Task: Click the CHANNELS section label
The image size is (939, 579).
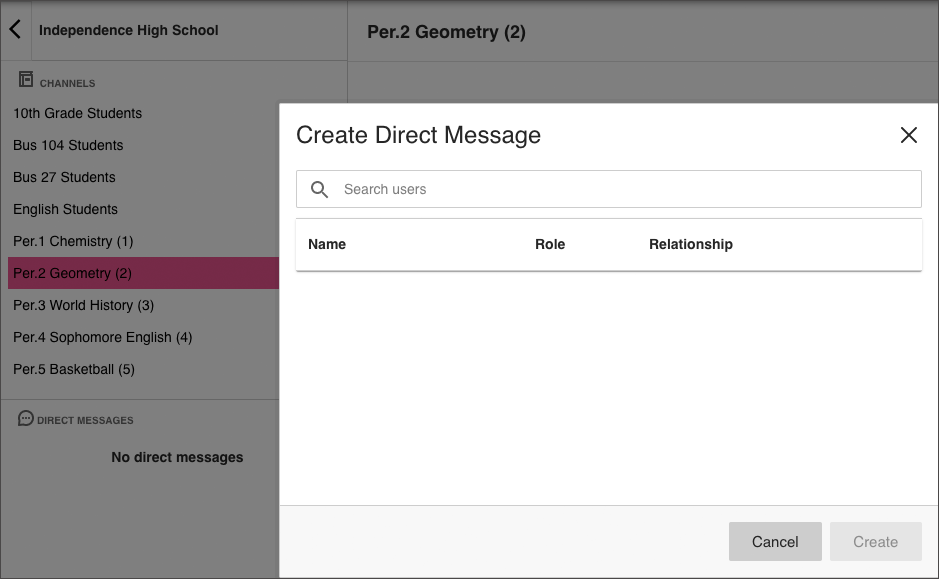Action: pyautogui.click(x=67, y=83)
